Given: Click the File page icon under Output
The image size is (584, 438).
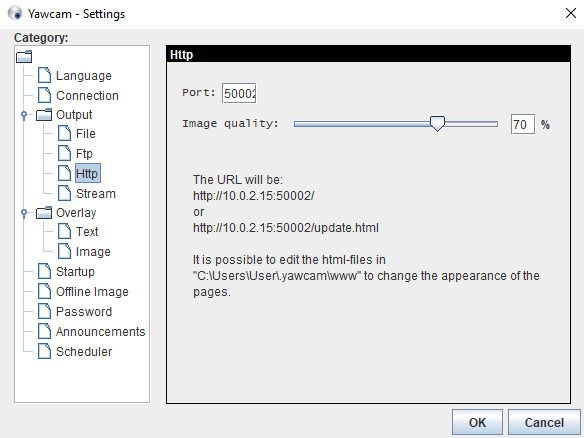Looking at the screenshot, I should (64, 133).
